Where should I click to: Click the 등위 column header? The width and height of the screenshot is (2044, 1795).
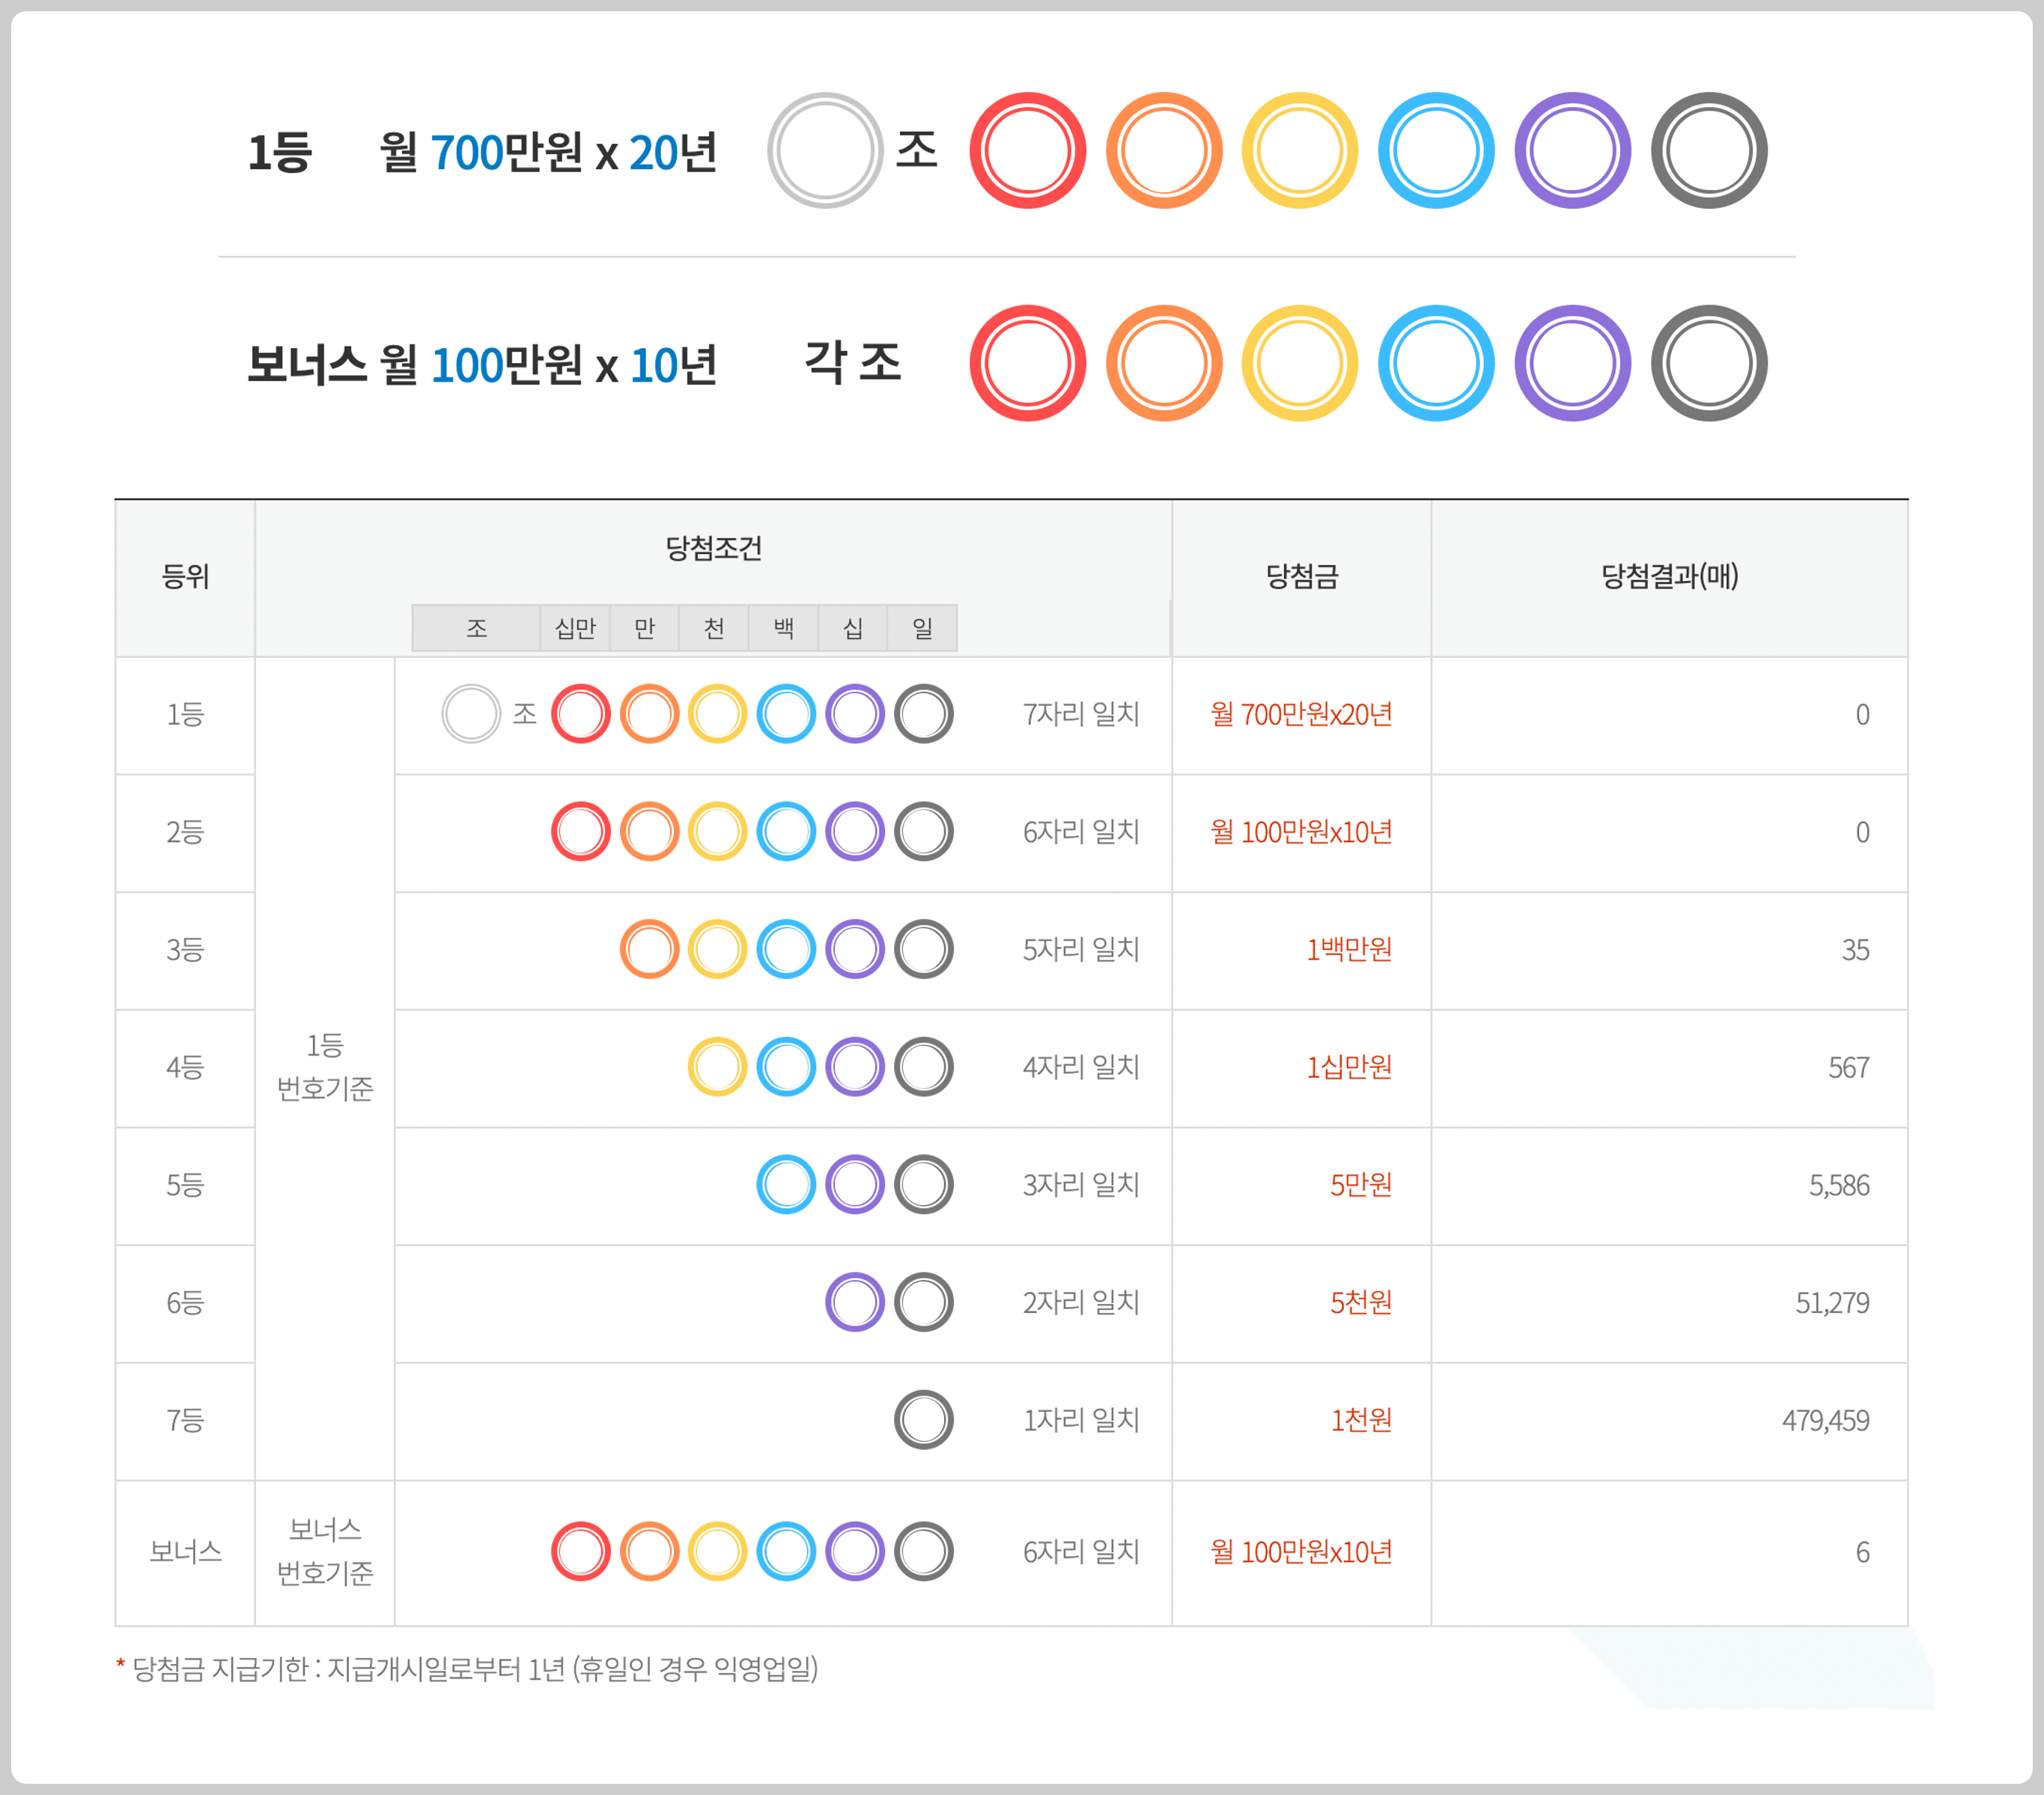click(186, 576)
